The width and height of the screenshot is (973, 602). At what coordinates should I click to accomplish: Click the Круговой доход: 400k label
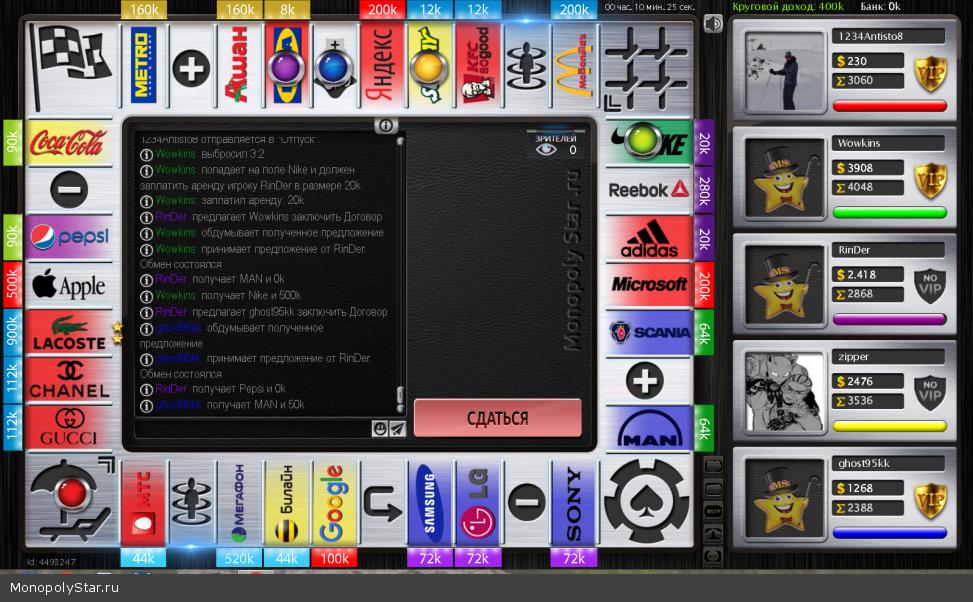(788, 7)
